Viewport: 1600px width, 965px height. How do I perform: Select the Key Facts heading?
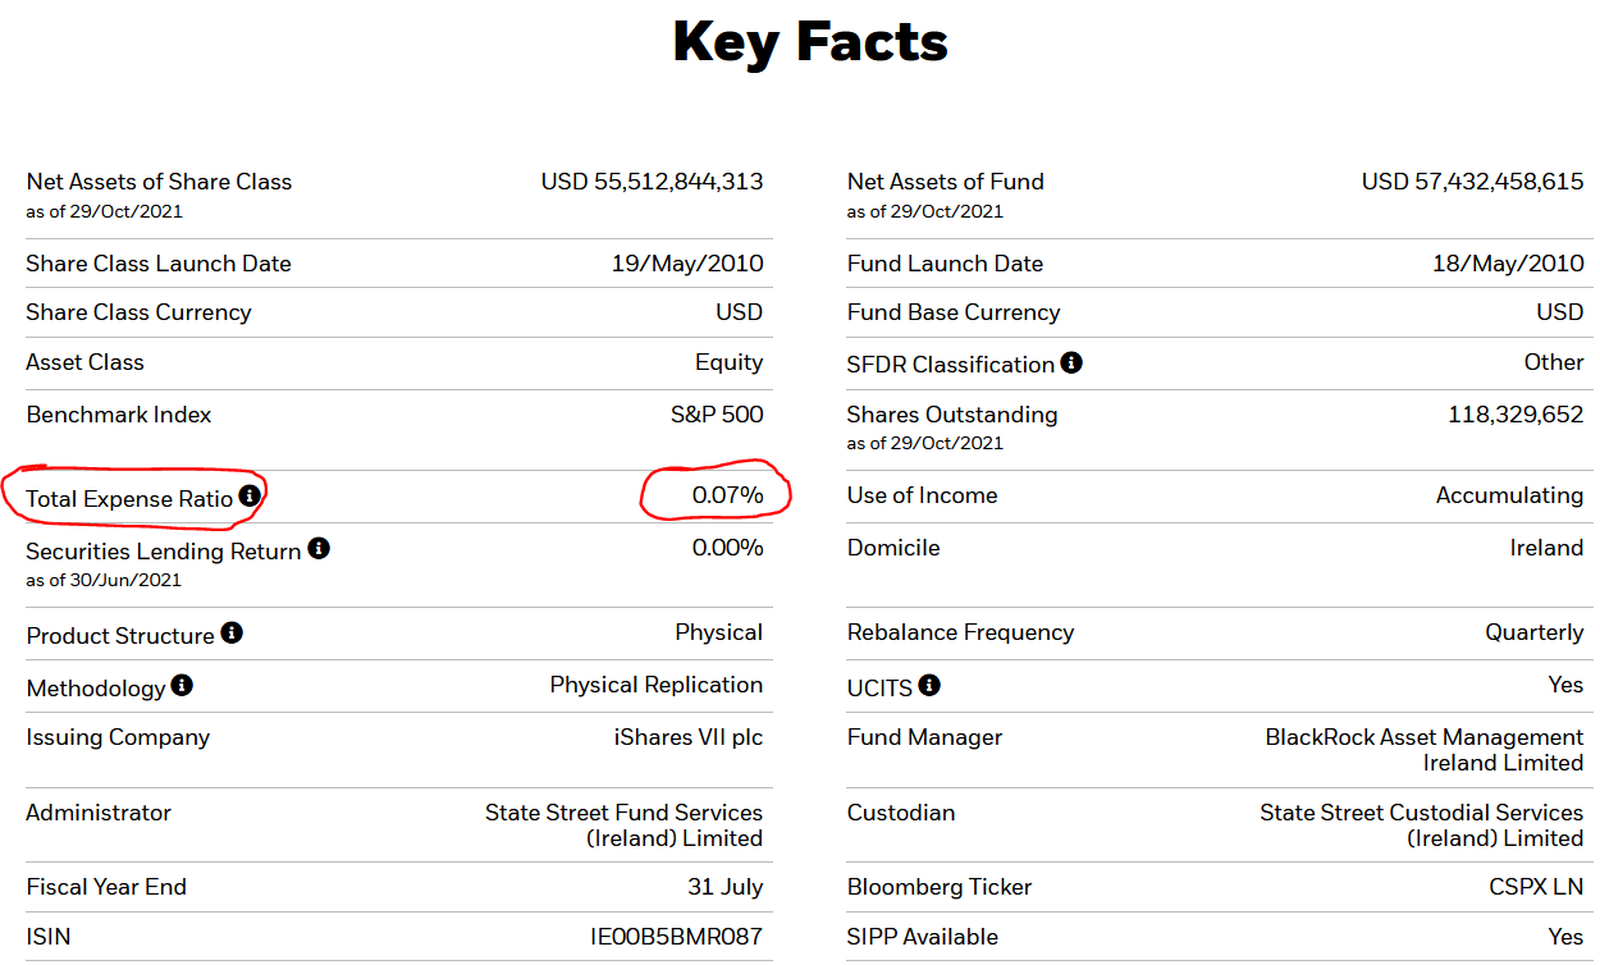[810, 43]
